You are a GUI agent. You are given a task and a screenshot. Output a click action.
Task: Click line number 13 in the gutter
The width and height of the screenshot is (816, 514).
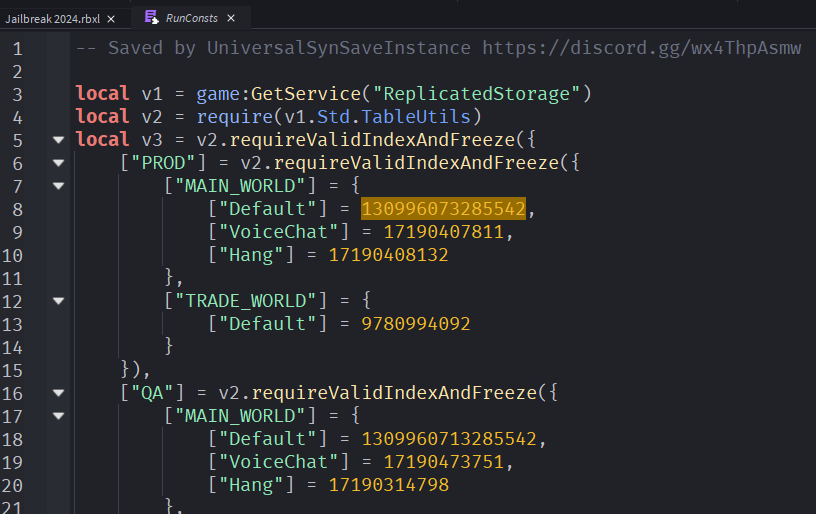pos(12,325)
